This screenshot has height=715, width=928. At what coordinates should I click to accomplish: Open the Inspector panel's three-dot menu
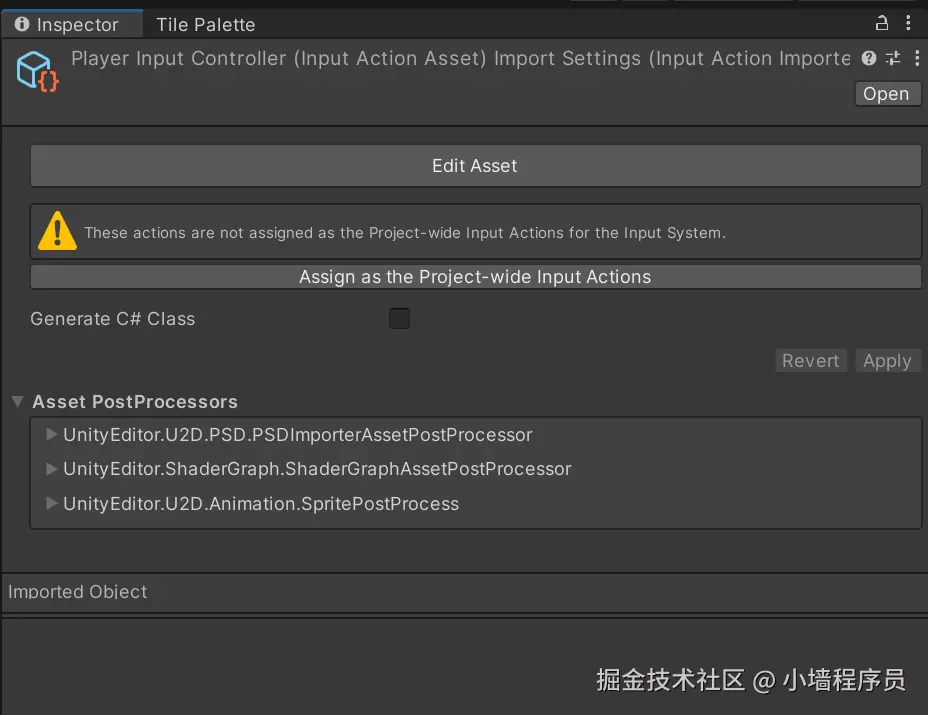coord(908,23)
